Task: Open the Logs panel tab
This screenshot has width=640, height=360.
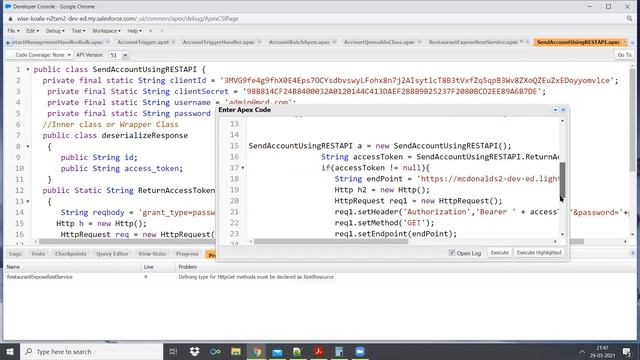Action: [x=15, y=254]
